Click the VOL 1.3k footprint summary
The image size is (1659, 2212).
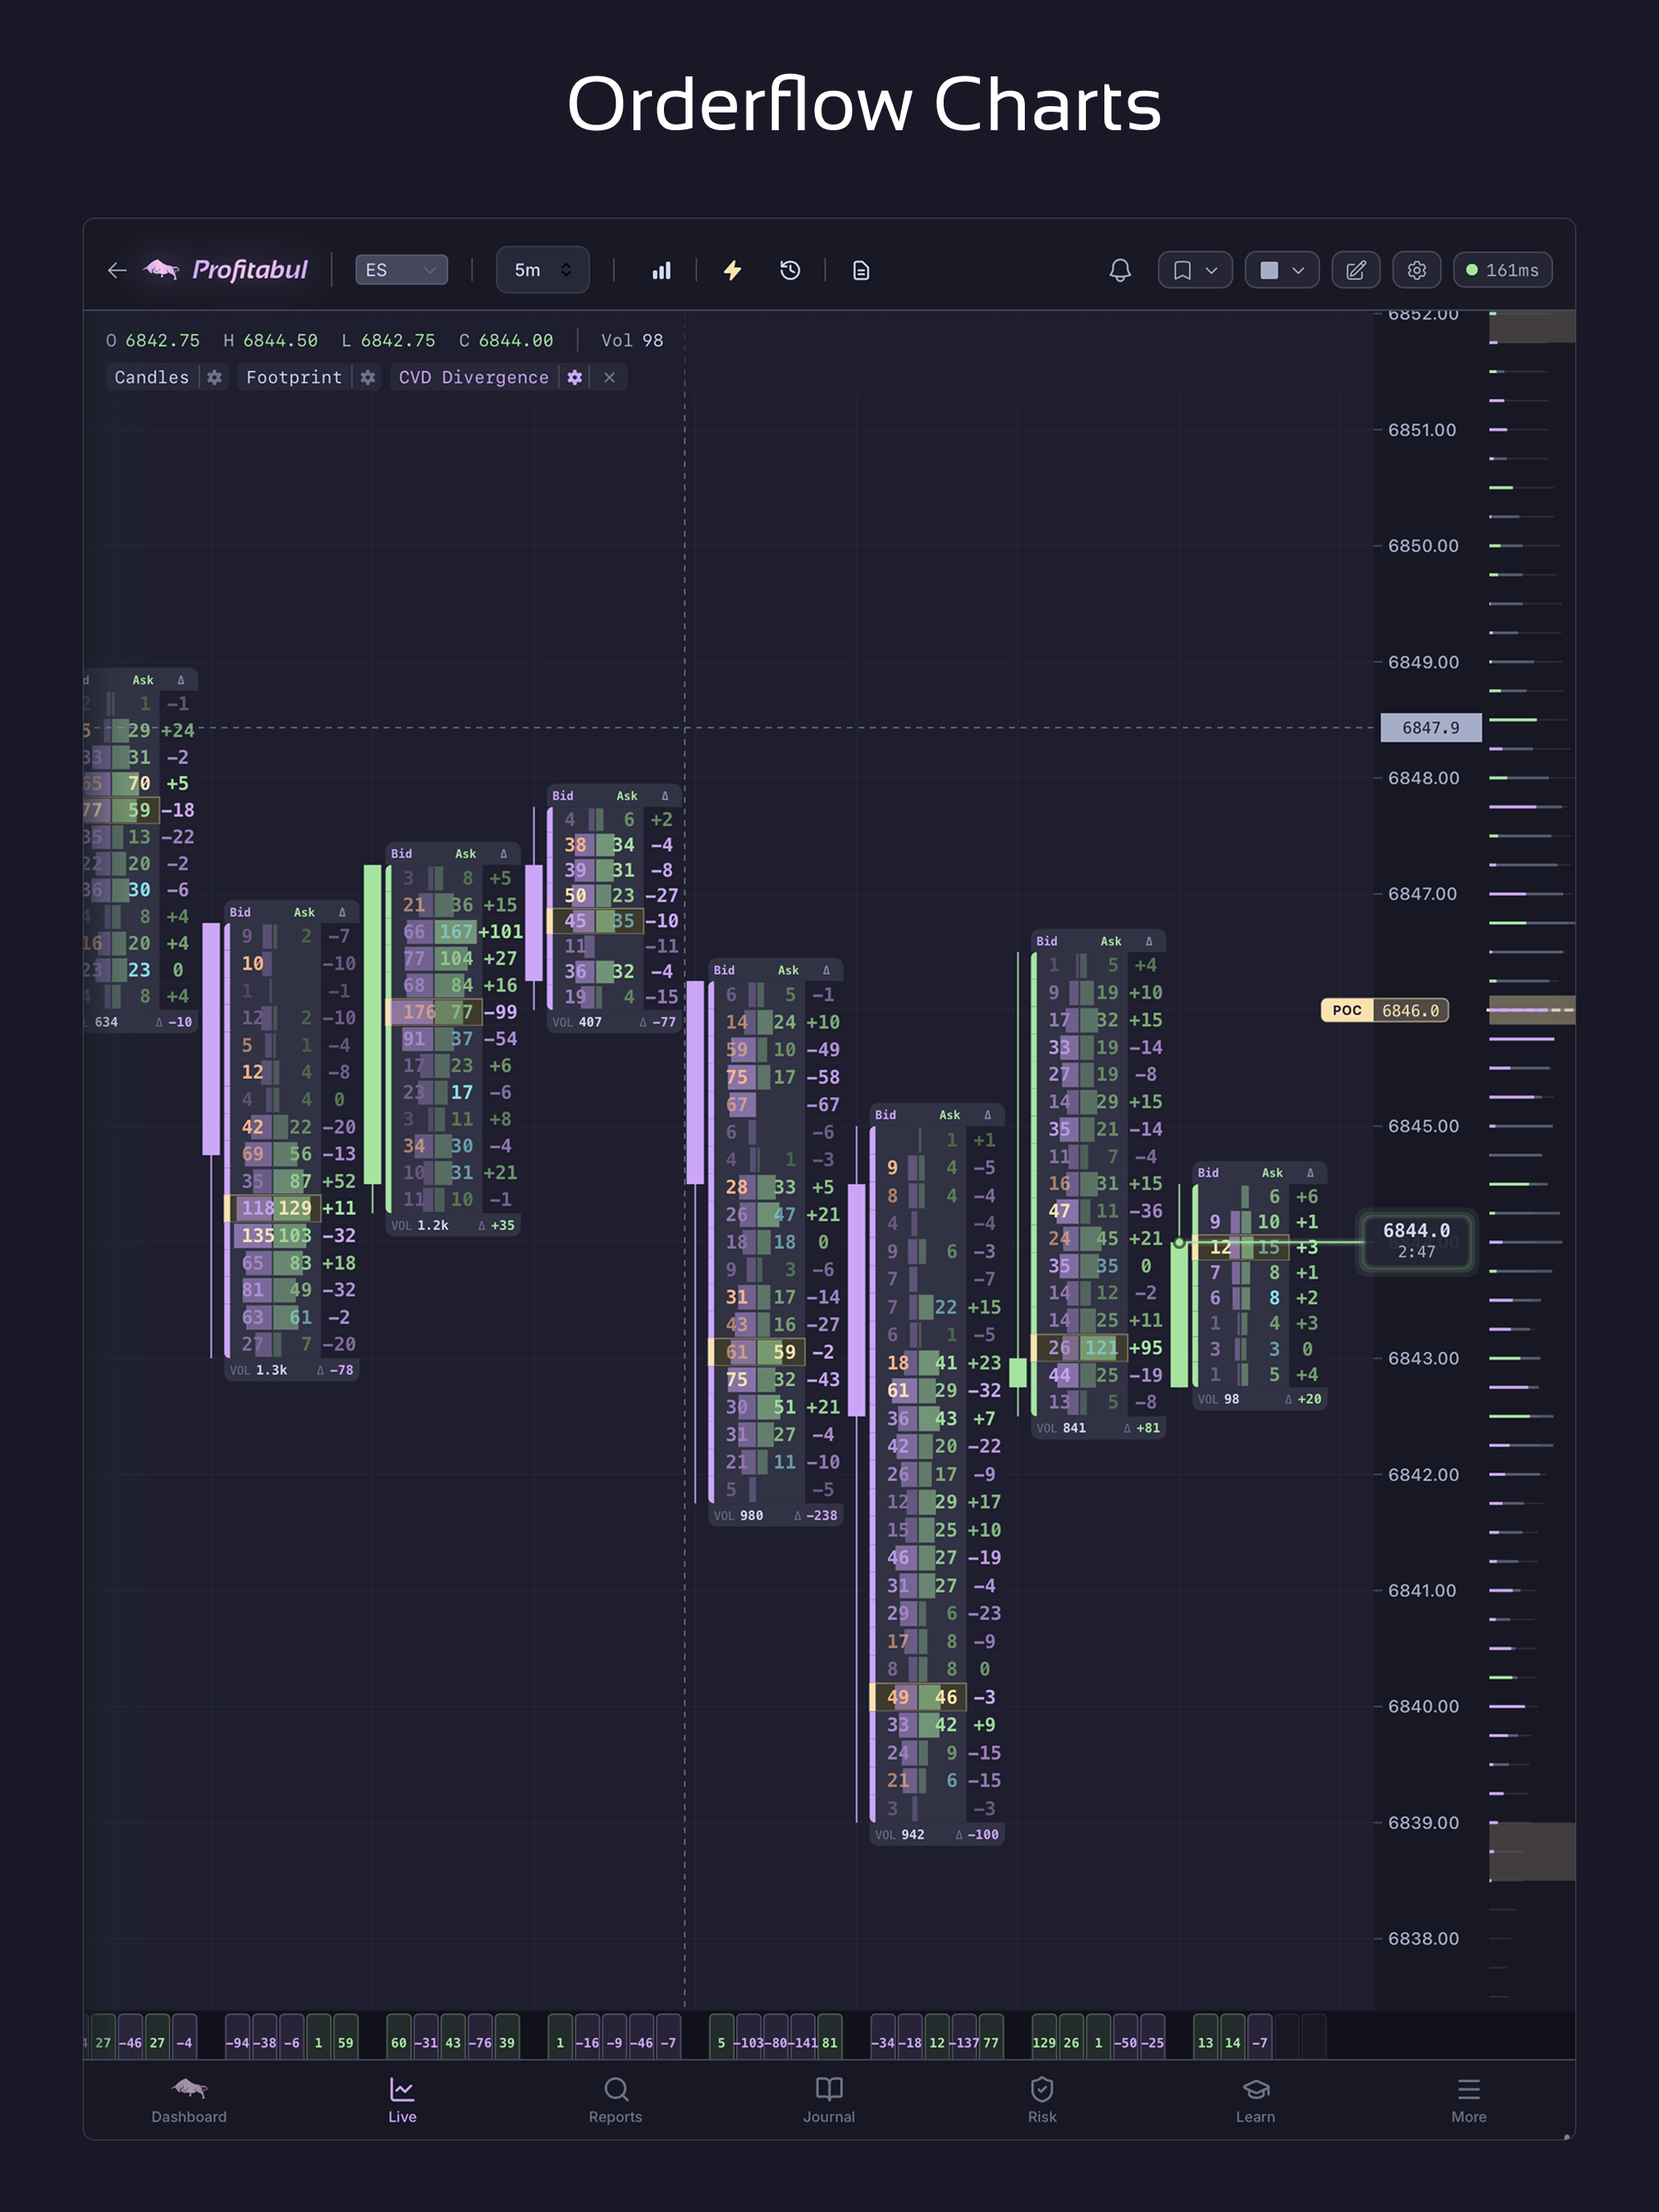point(292,1370)
